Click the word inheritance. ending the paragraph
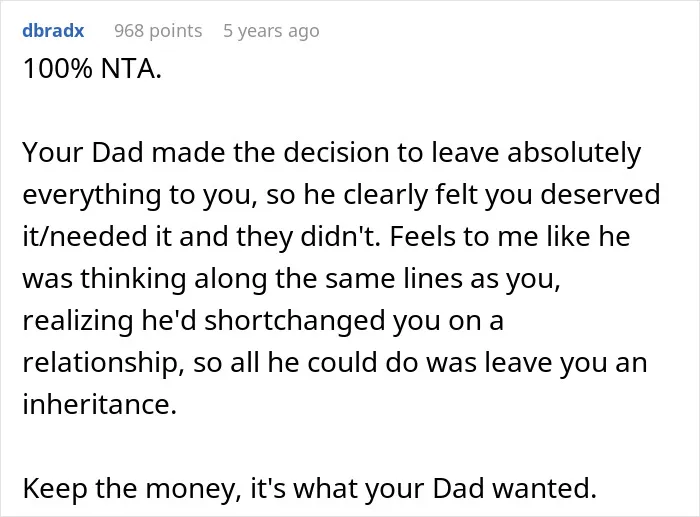Viewport: 700px width, 517px height. point(100,404)
